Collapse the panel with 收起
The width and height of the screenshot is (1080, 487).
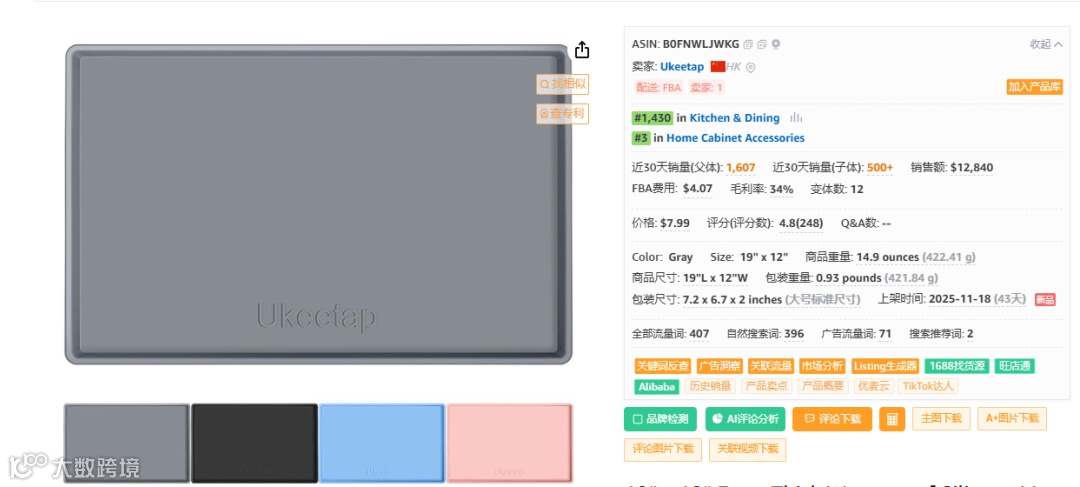click(1046, 44)
